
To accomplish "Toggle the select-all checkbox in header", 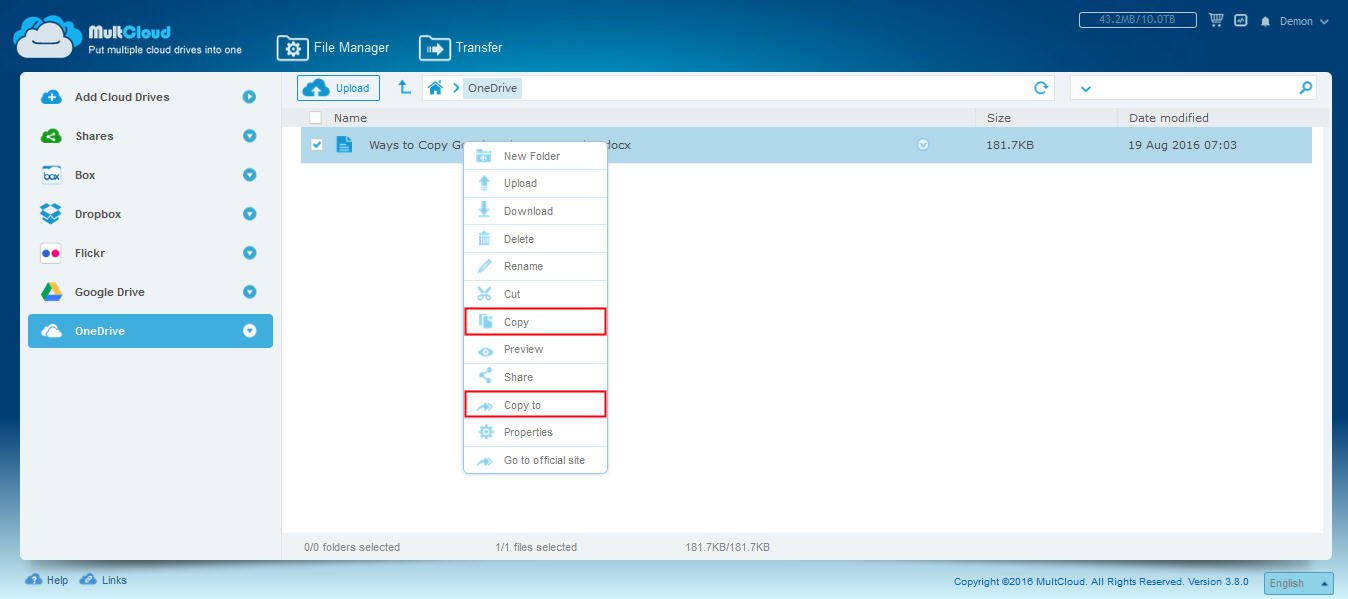I will (x=316, y=118).
